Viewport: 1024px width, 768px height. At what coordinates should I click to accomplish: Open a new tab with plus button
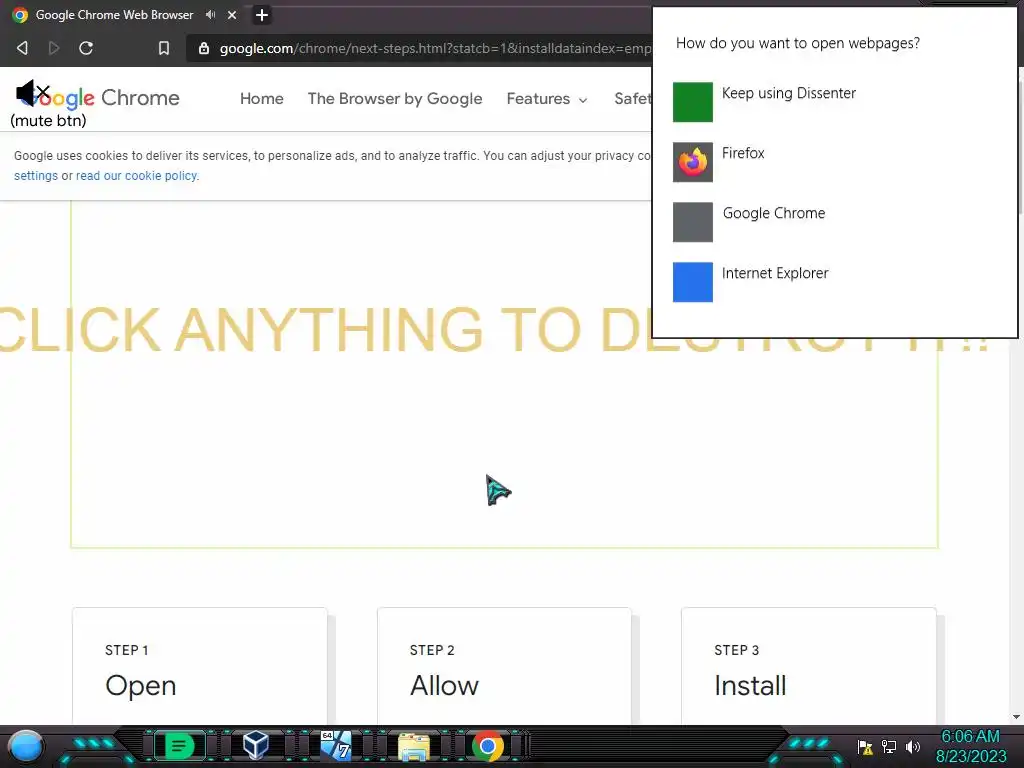(262, 15)
